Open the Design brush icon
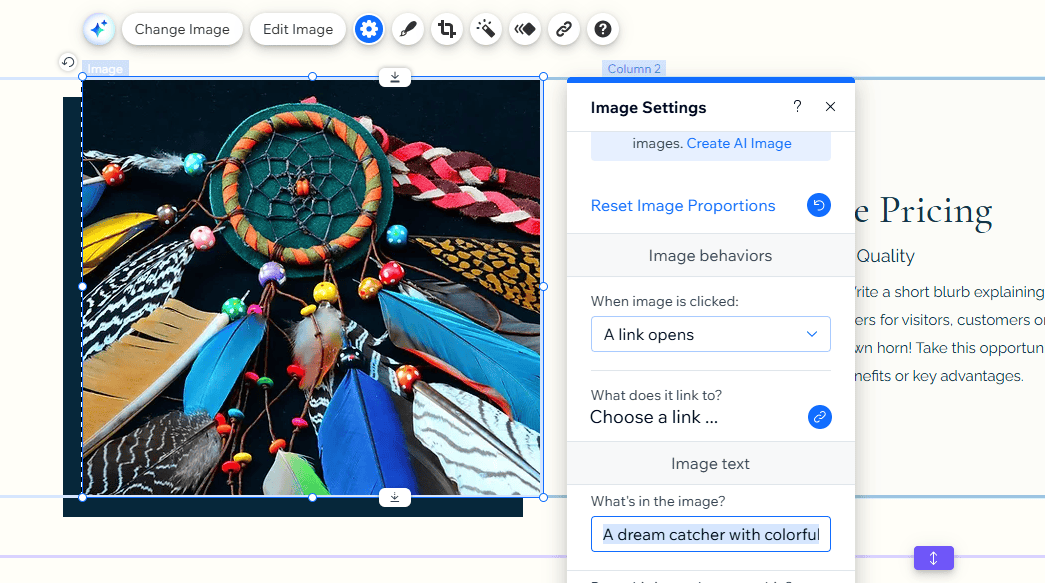This screenshot has height=583, width=1045. click(x=407, y=29)
